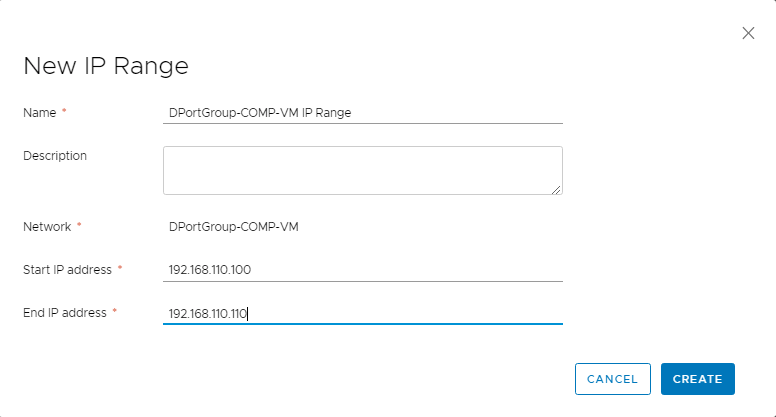Click the Start IP address field
The width and height of the screenshot is (776, 417).
click(362, 270)
